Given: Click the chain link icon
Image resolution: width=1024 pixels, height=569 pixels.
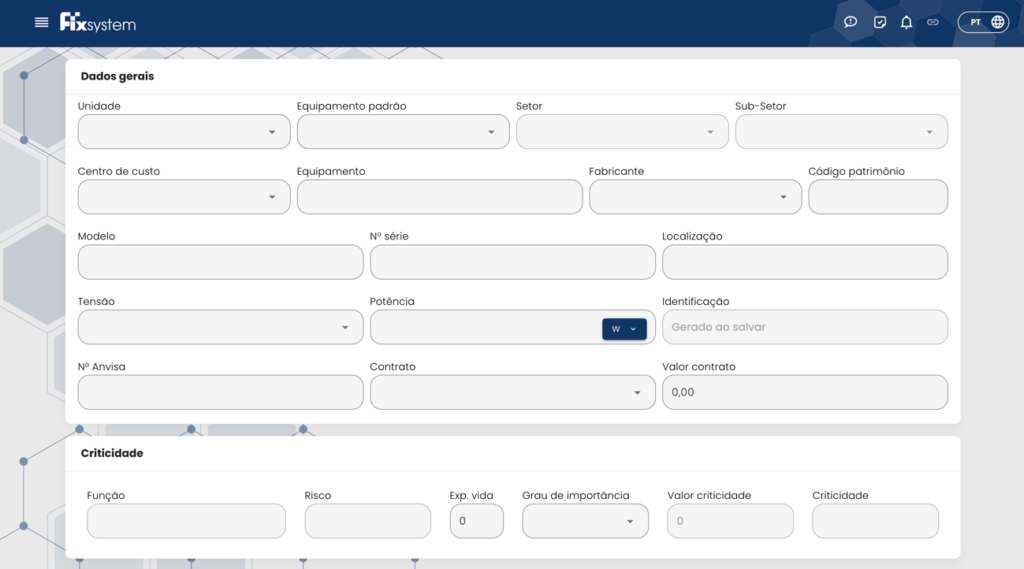Looking at the screenshot, I should click(x=933, y=22).
